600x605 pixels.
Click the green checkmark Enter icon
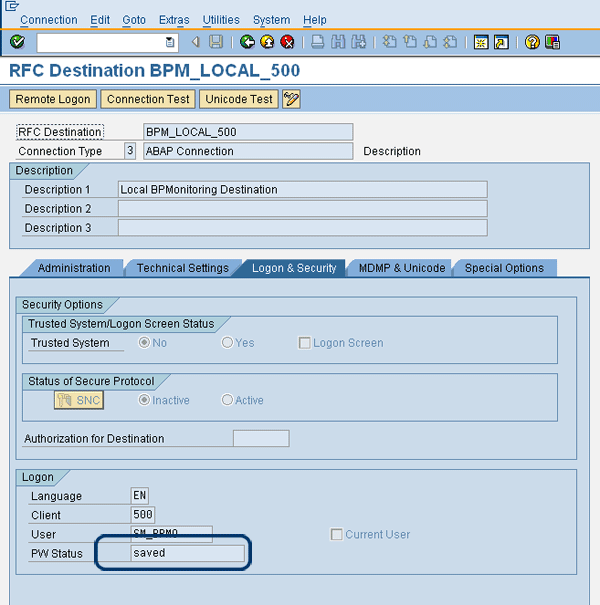click(17, 42)
